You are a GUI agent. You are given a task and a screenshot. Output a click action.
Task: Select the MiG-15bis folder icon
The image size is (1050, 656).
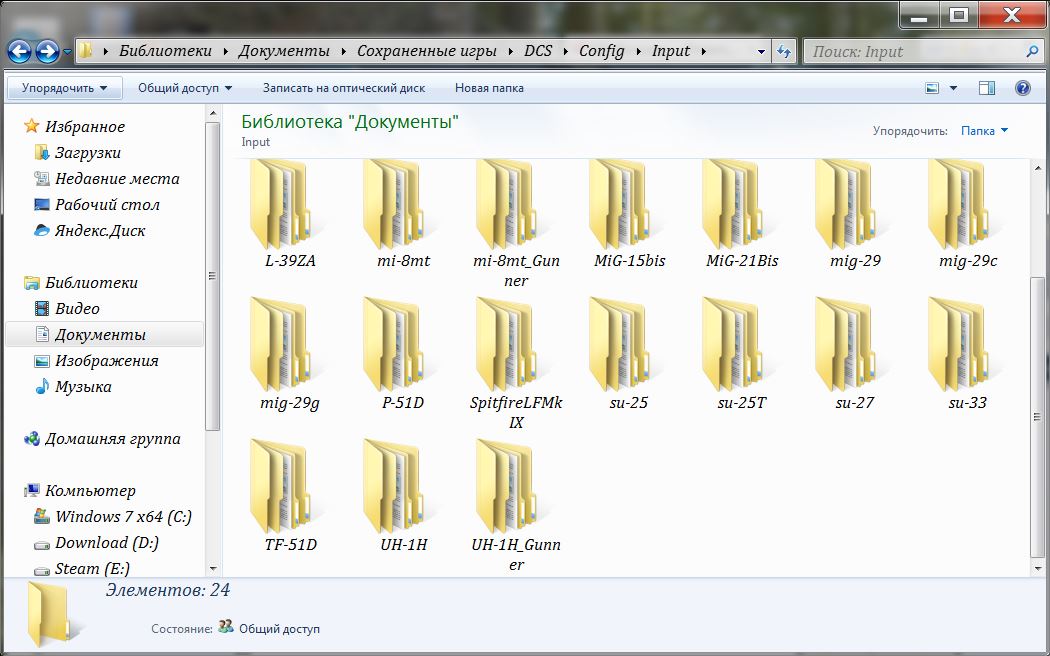[x=623, y=206]
